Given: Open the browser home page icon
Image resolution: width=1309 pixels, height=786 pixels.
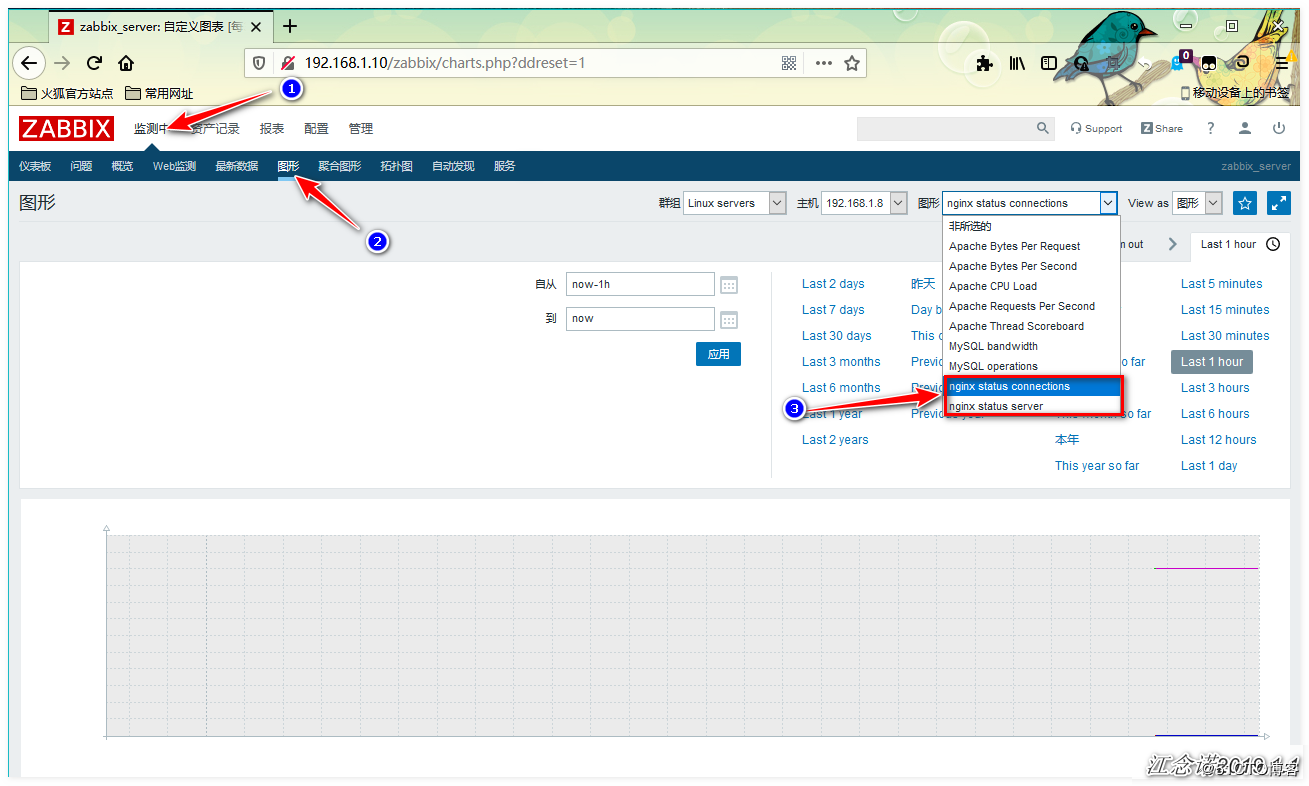Looking at the screenshot, I should pyautogui.click(x=126, y=63).
